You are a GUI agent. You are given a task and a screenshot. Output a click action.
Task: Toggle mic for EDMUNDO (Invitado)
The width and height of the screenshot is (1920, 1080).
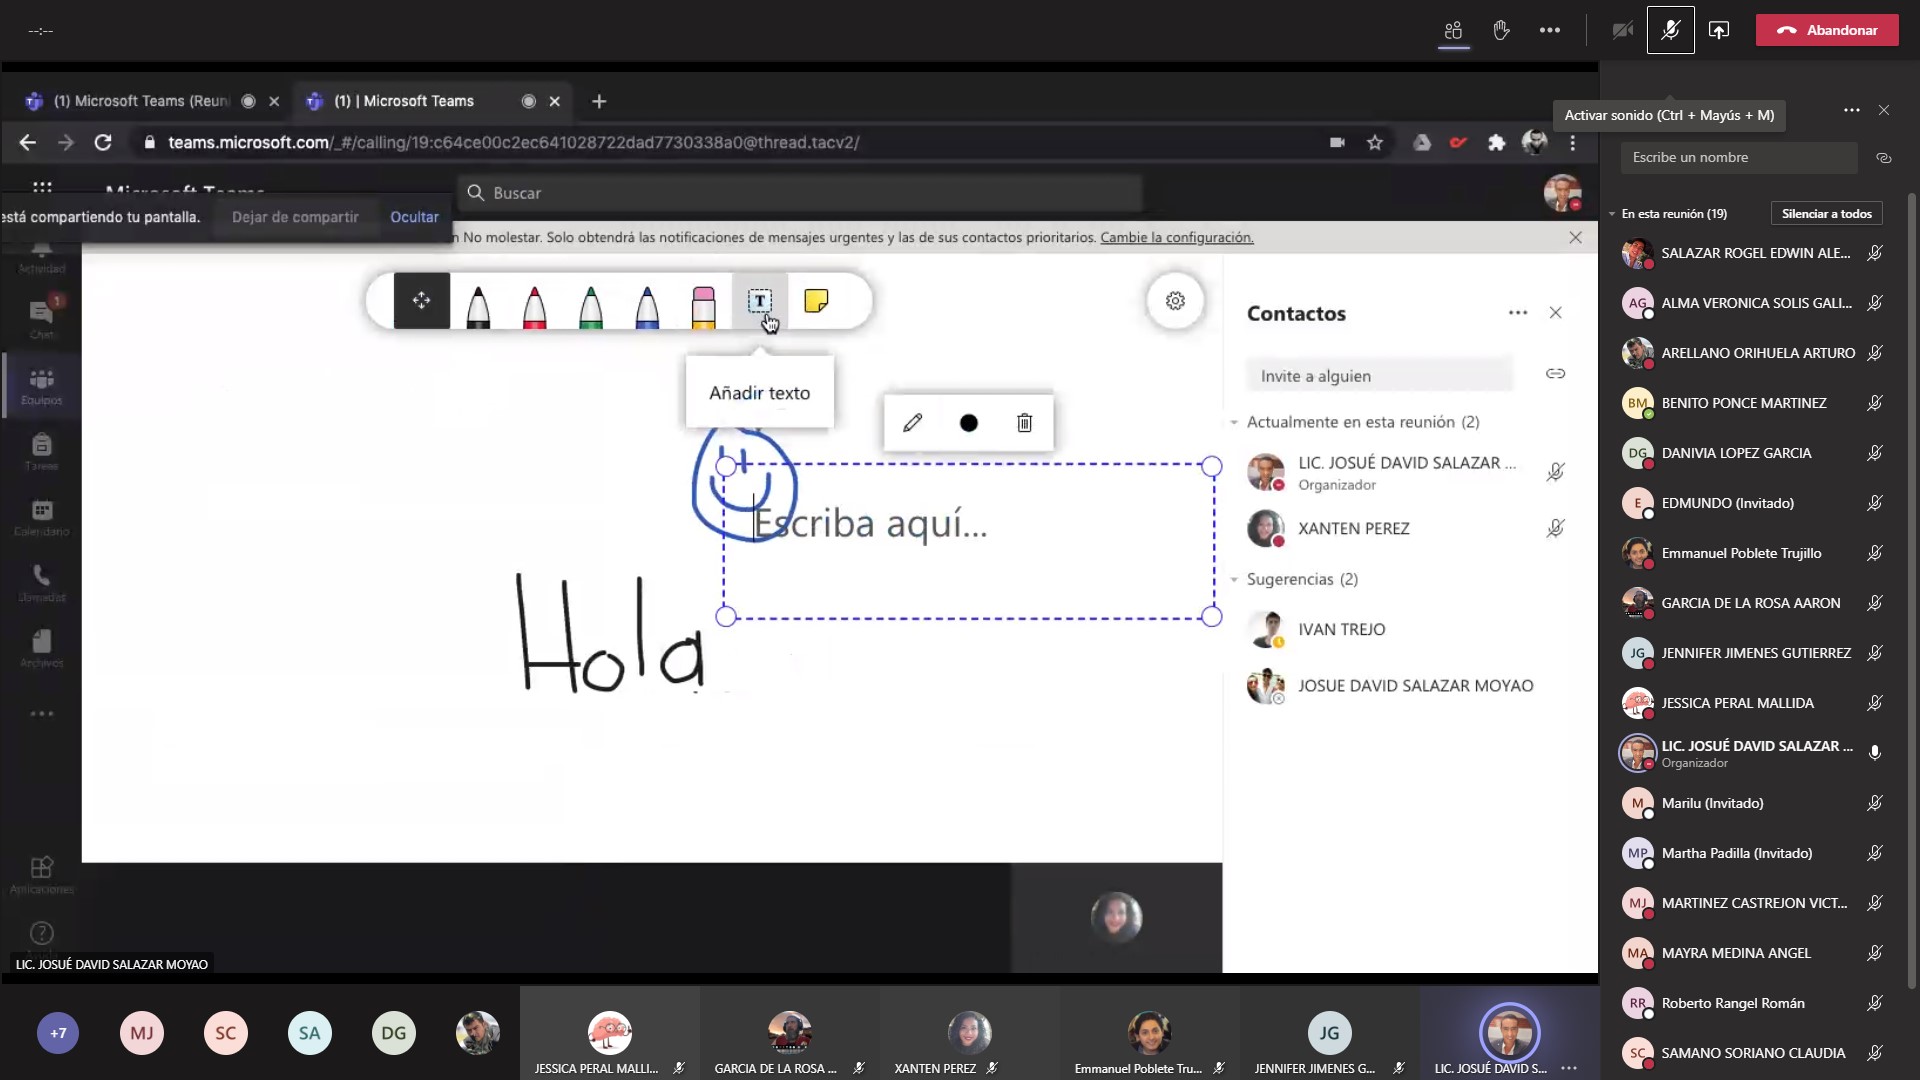[x=1875, y=503]
